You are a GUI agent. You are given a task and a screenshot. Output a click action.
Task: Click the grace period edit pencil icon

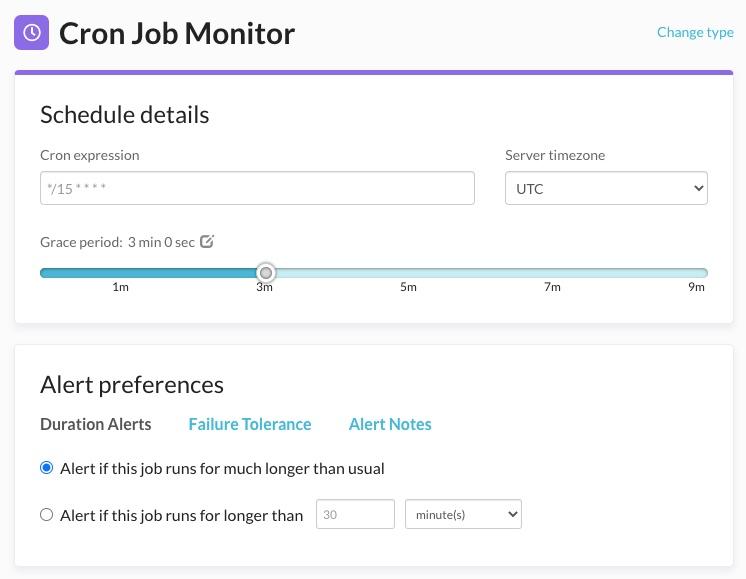pyautogui.click(x=207, y=241)
